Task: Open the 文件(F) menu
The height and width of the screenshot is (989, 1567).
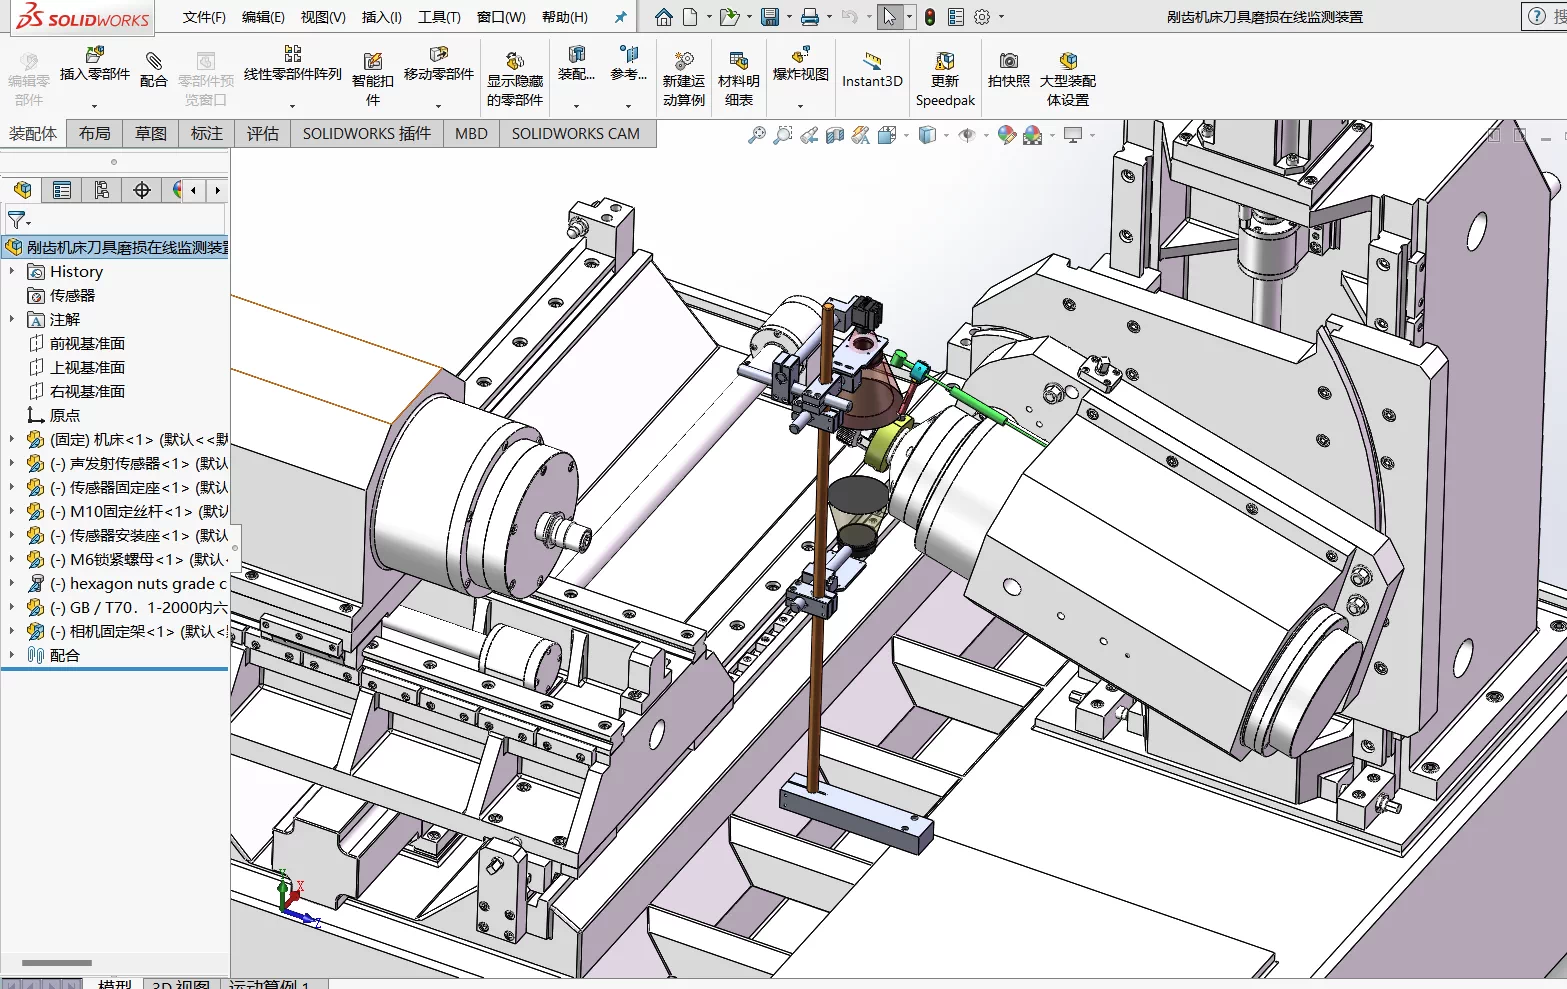Action: pyautogui.click(x=204, y=17)
